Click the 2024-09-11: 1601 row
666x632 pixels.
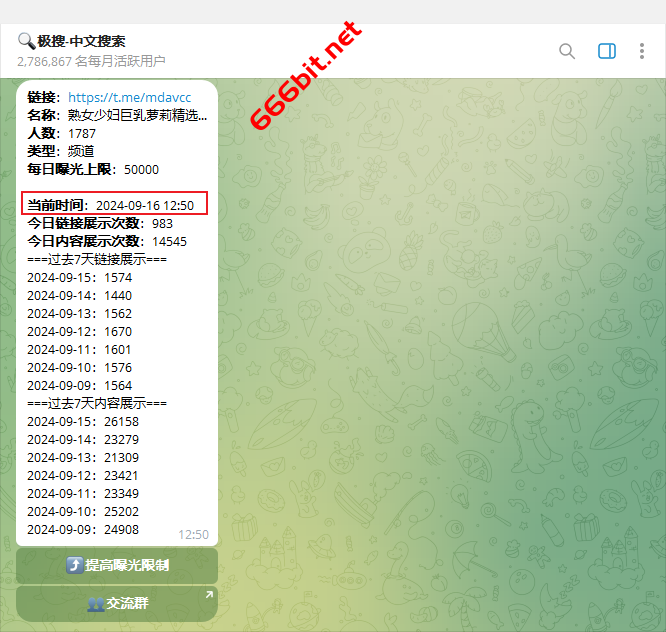point(79,350)
